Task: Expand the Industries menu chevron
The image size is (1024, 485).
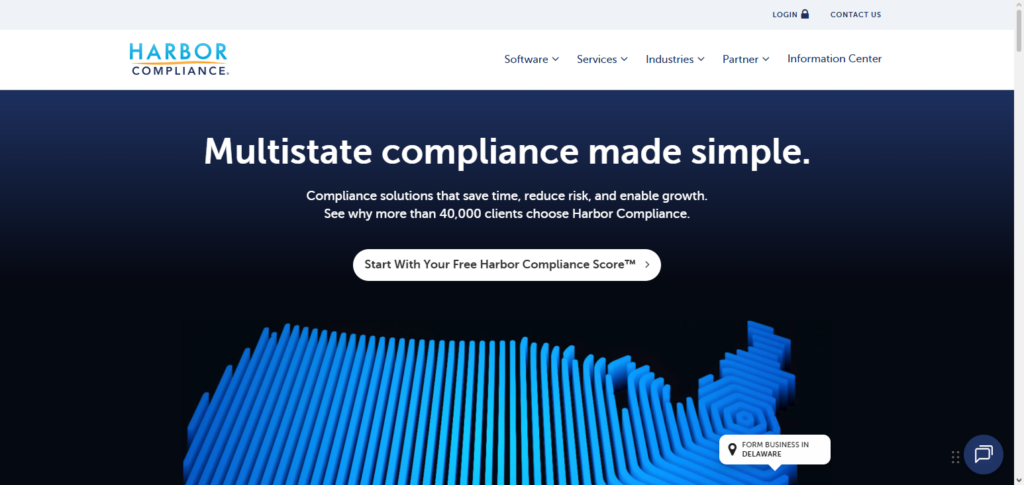Action: point(701,59)
